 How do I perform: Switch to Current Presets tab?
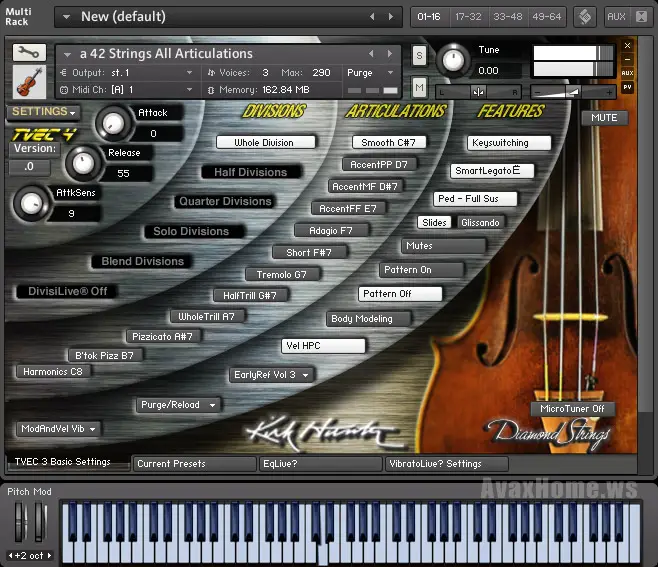tap(194, 464)
